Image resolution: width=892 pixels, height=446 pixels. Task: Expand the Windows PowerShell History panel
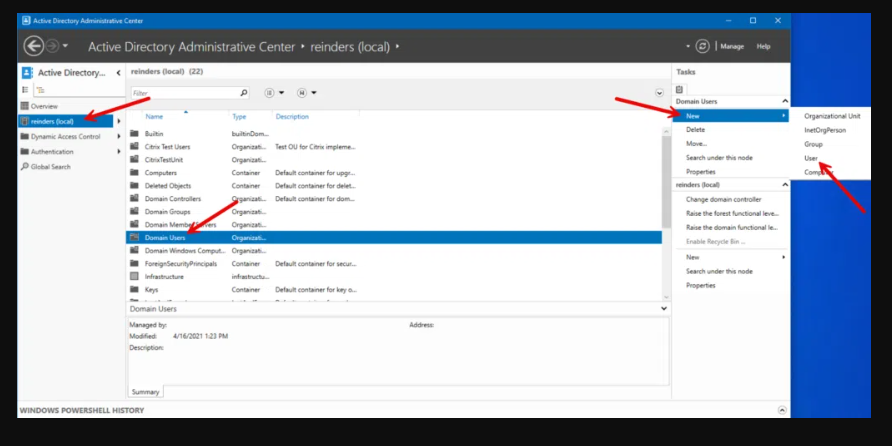(x=781, y=410)
